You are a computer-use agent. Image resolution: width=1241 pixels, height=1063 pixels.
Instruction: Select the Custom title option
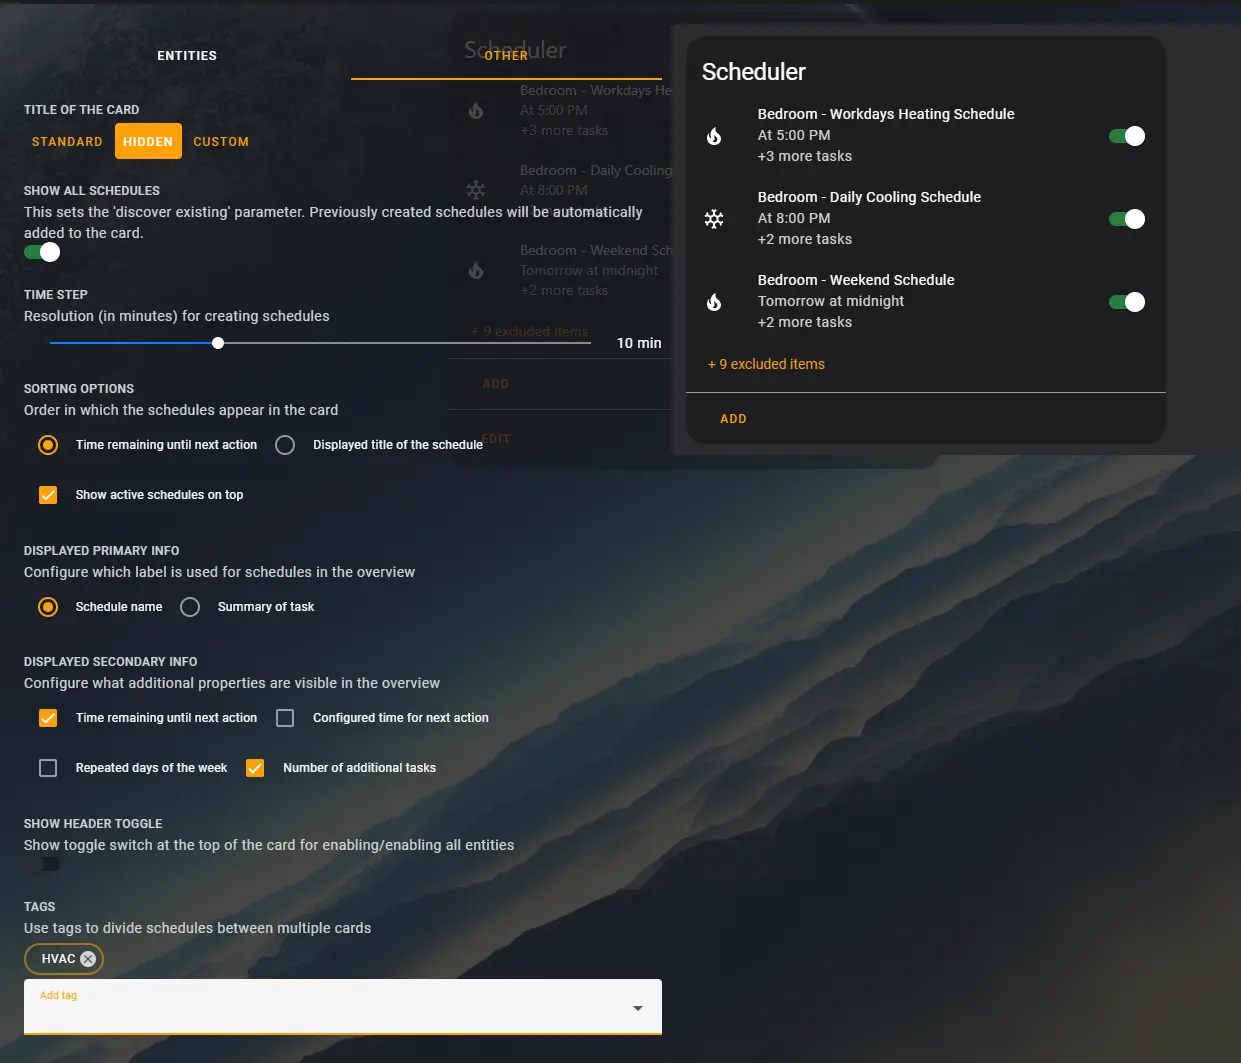[x=221, y=142]
